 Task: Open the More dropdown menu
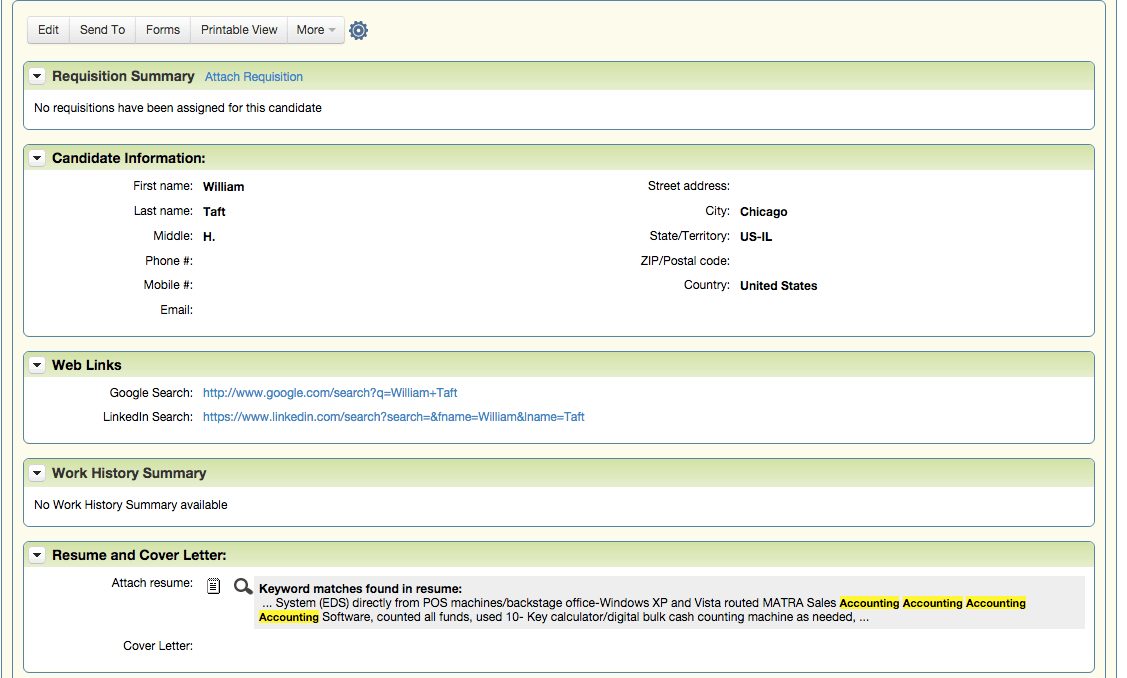pos(316,30)
